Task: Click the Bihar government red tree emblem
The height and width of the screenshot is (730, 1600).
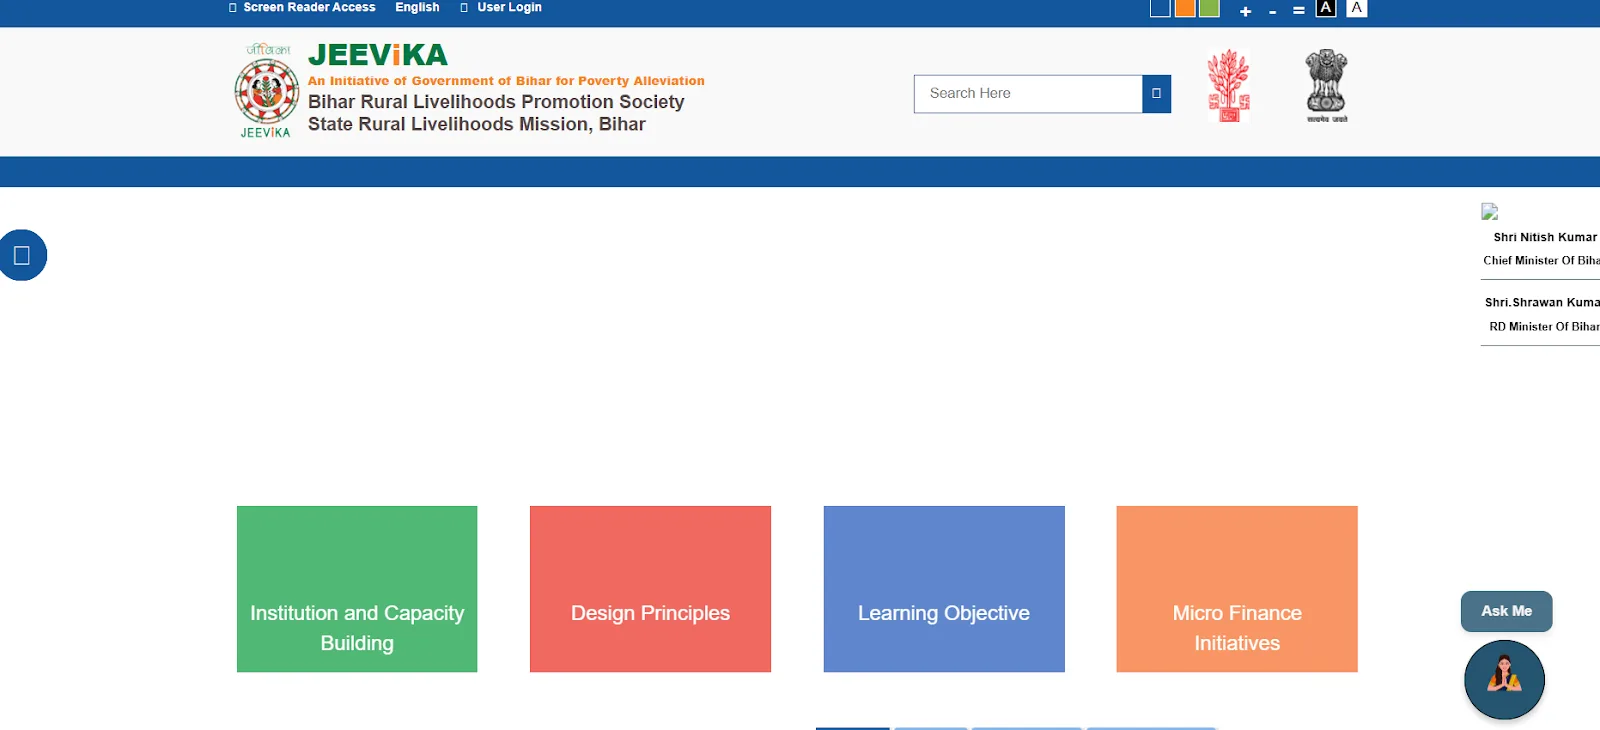Action: (x=1228, y=86)
